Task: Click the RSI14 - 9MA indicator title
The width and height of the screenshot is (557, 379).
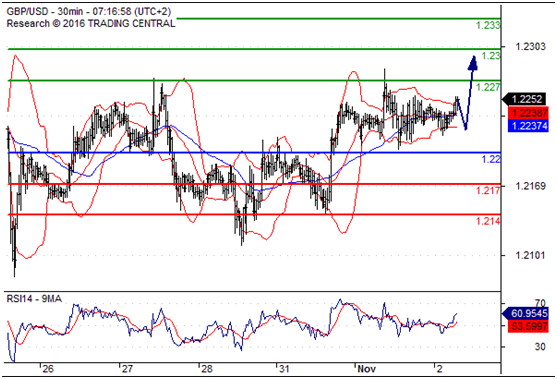Action: coord(34,299)
